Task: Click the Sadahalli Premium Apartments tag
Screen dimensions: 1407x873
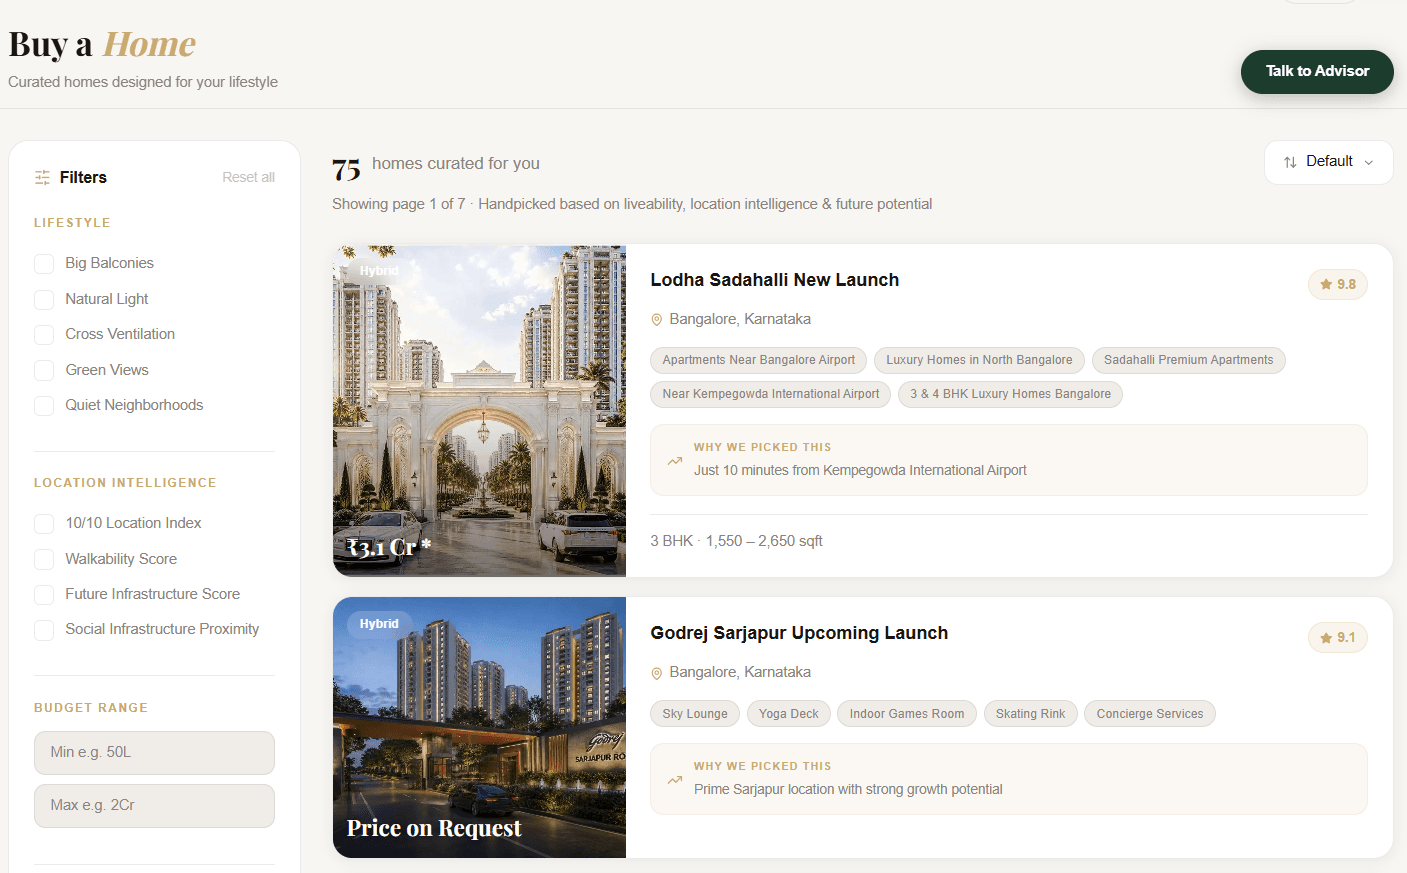Action: pyautogui.click(x=1188, y=360)
